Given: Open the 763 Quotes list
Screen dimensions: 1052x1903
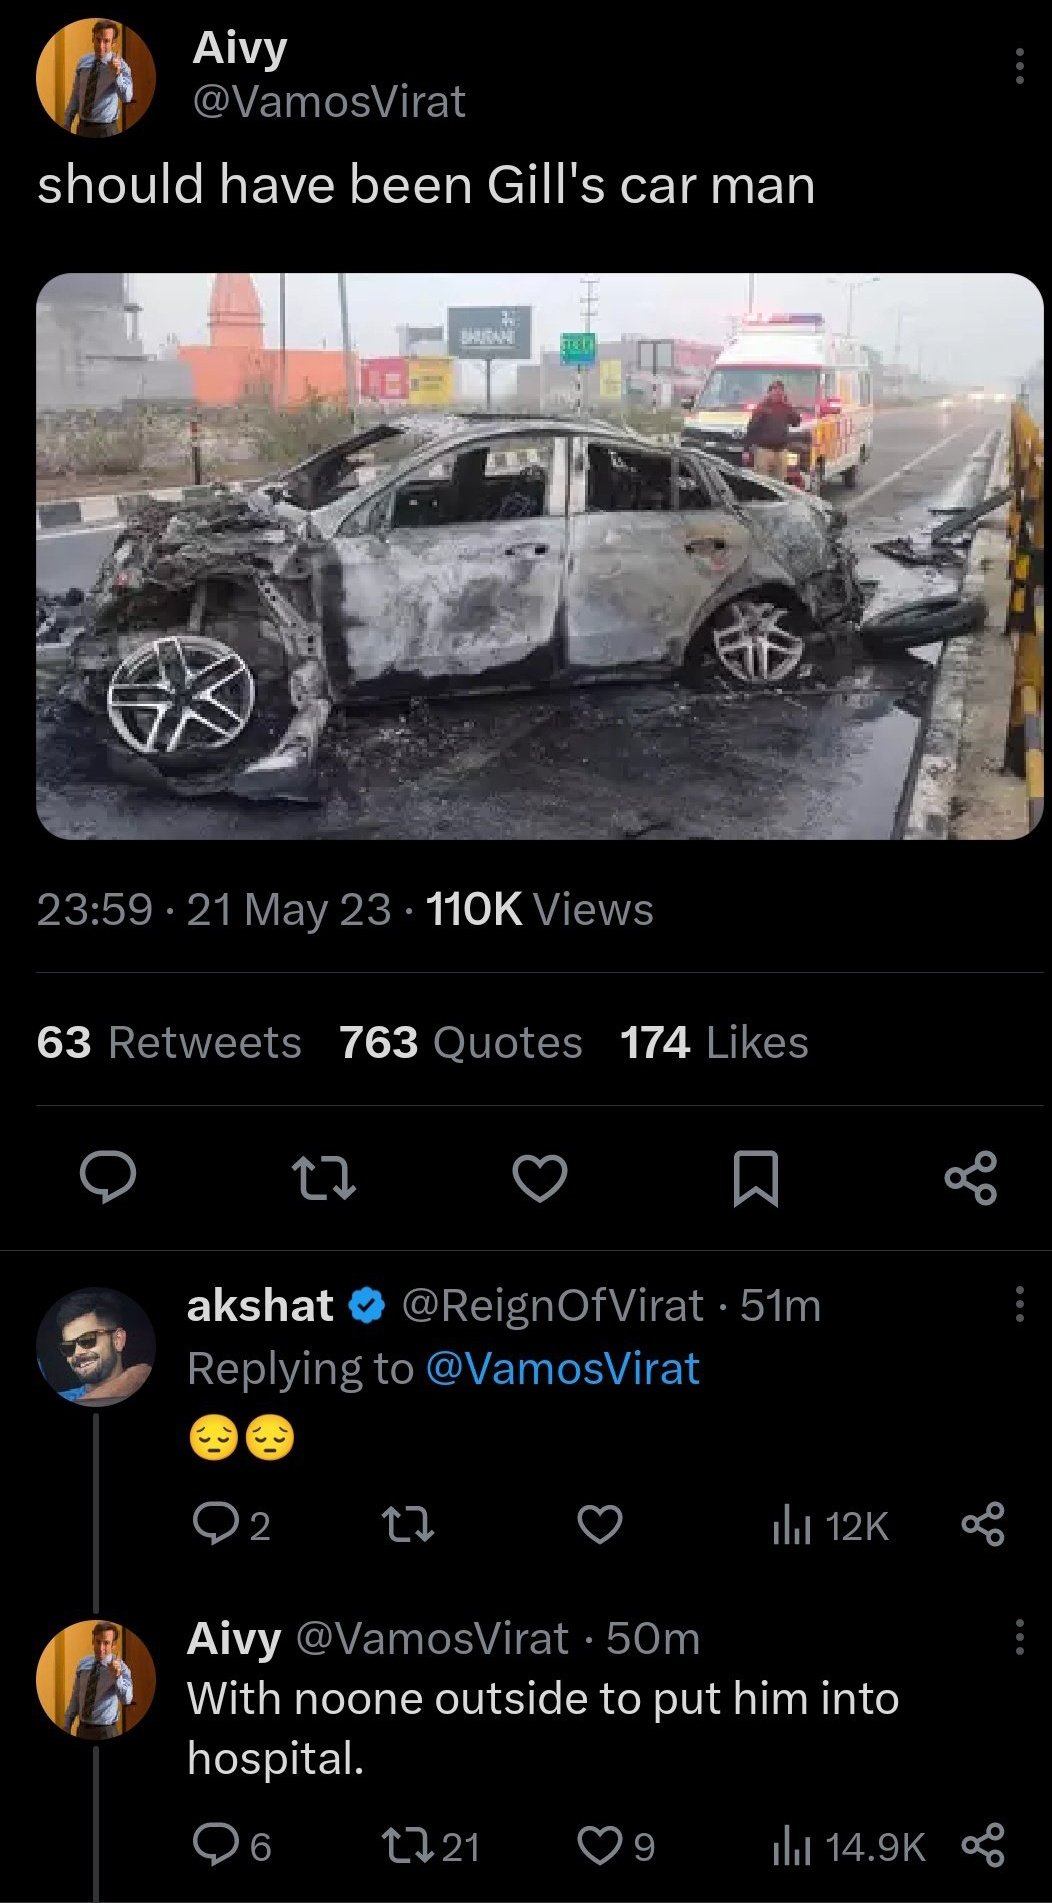Looking at the screenshot, I should [460, 1042].
